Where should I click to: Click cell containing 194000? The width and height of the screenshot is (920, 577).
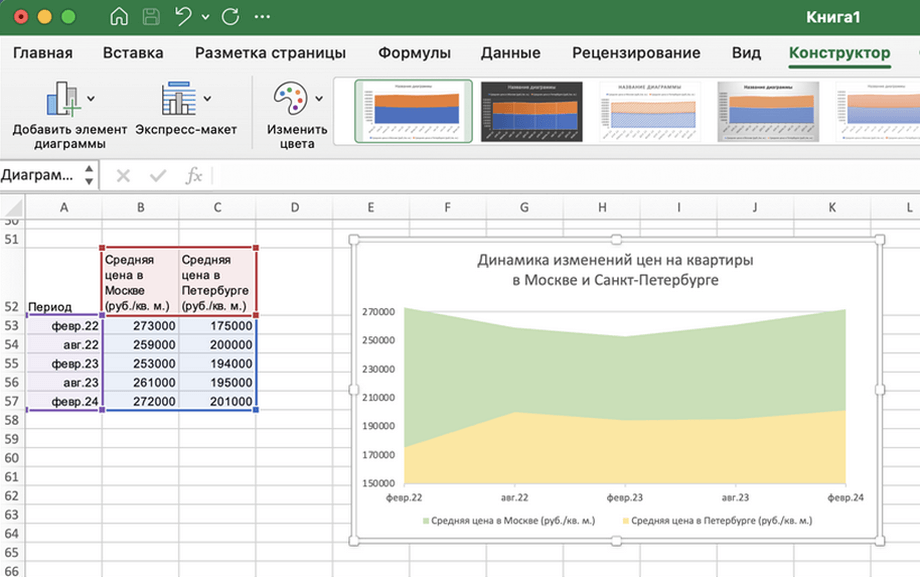point(217,363)
